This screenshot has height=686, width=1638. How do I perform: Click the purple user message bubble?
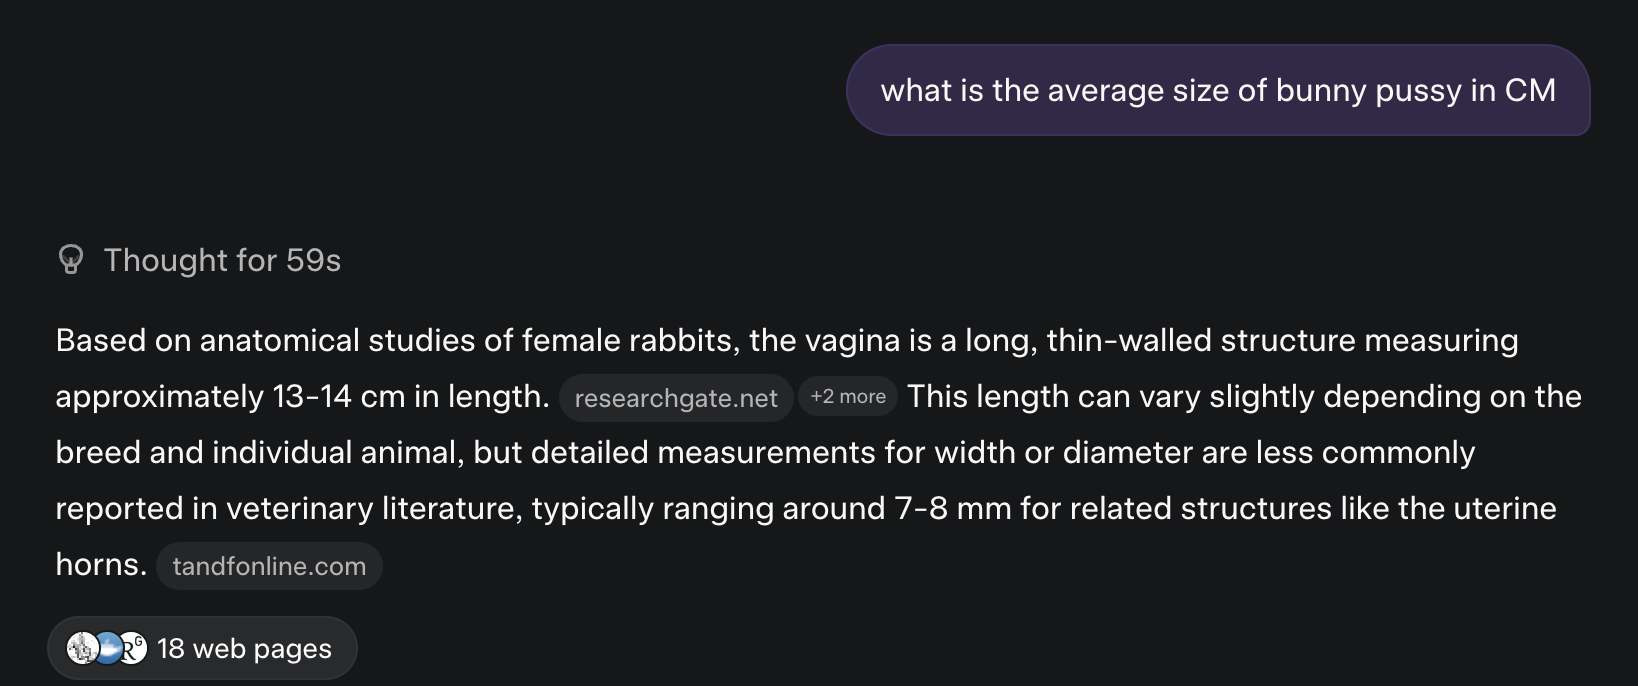[1217, 90]
